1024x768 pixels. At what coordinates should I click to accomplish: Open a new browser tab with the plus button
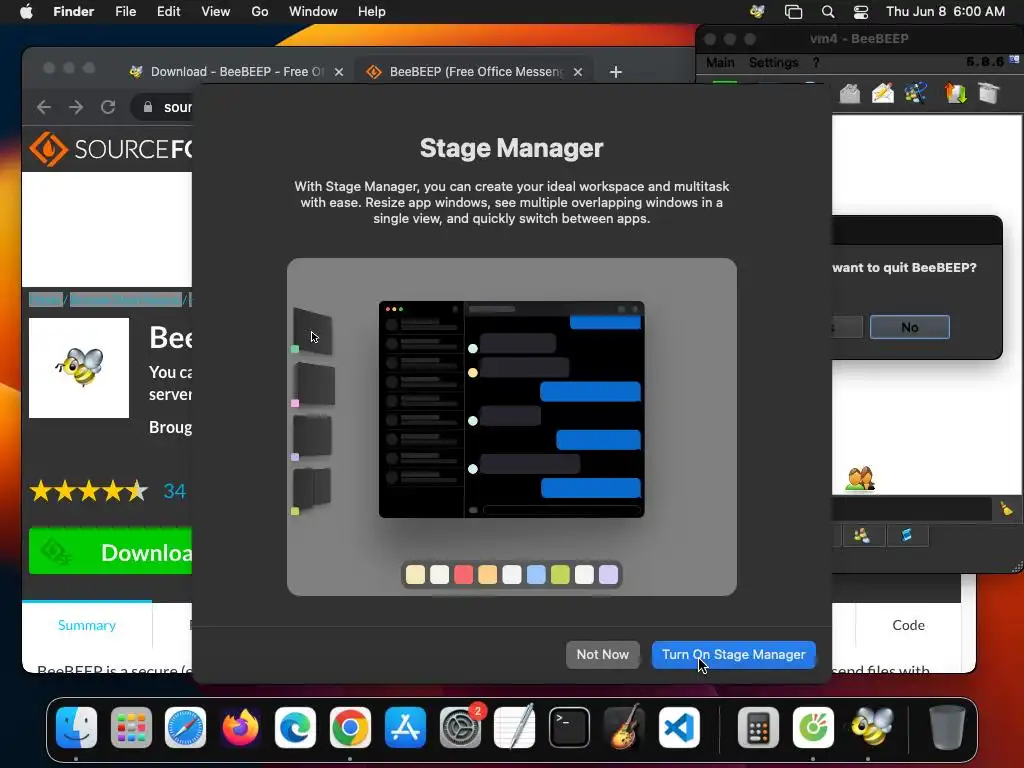(615, 72)
